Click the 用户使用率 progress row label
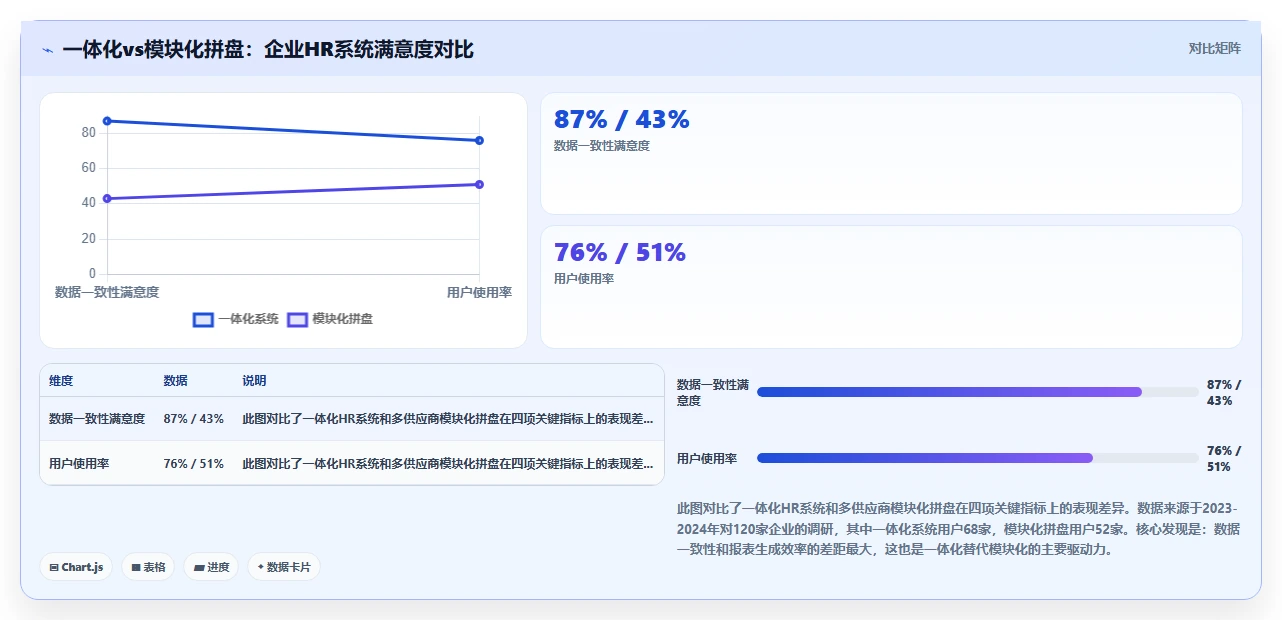 click(707, 458)
